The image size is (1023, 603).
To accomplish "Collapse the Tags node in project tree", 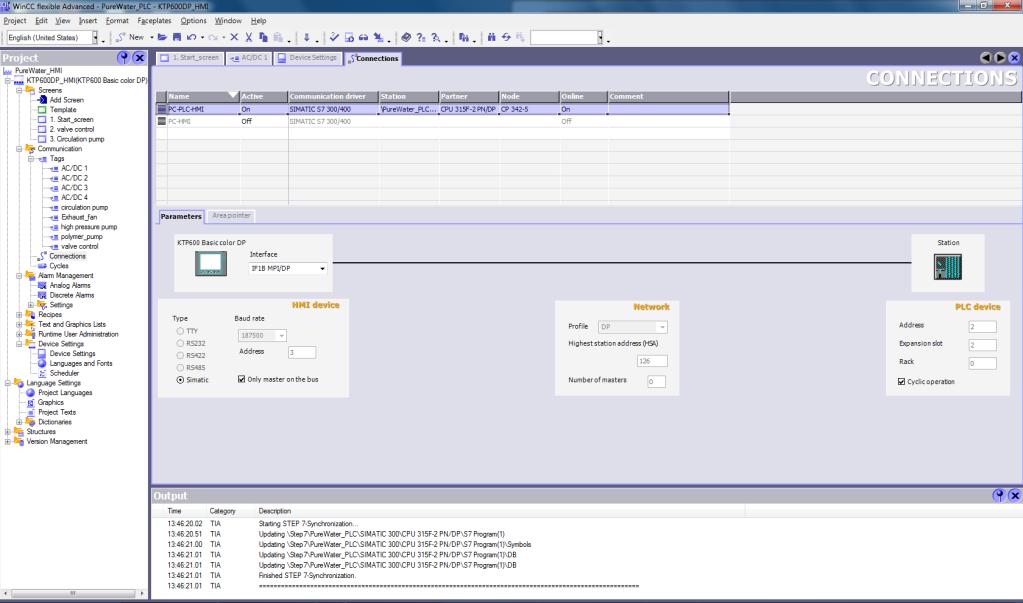I will pos(31,159).
